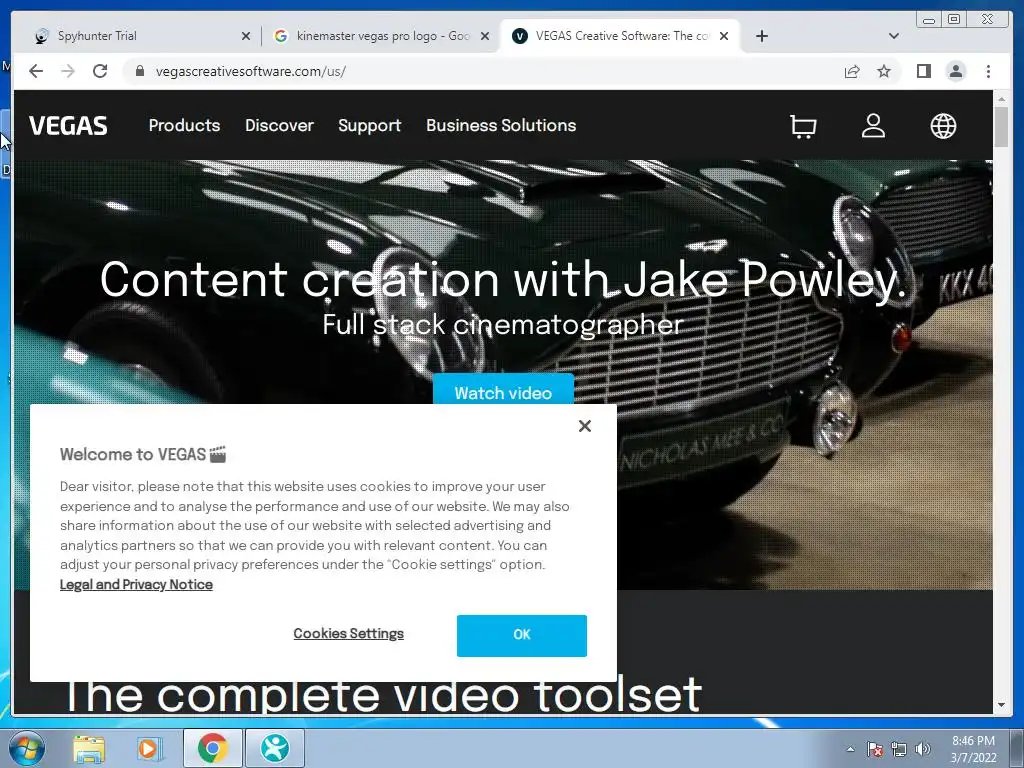1024x768 pixels.
Task: Open the Discover menu
Action: point(280,125)
